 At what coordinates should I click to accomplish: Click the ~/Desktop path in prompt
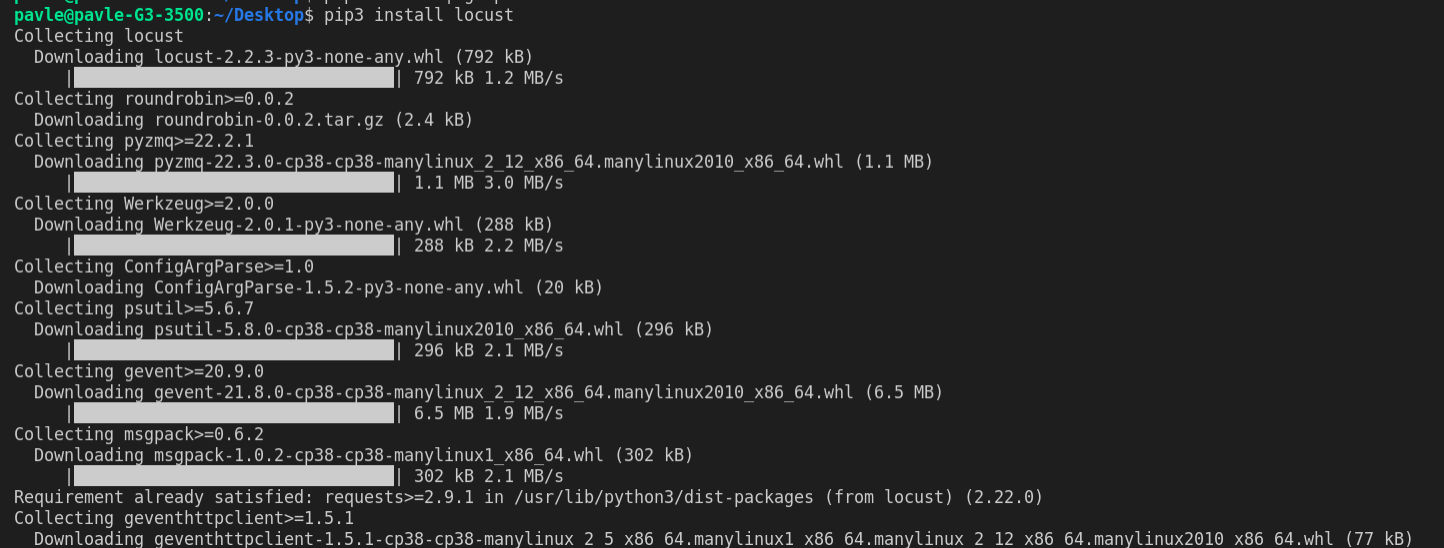click(259, 15)
